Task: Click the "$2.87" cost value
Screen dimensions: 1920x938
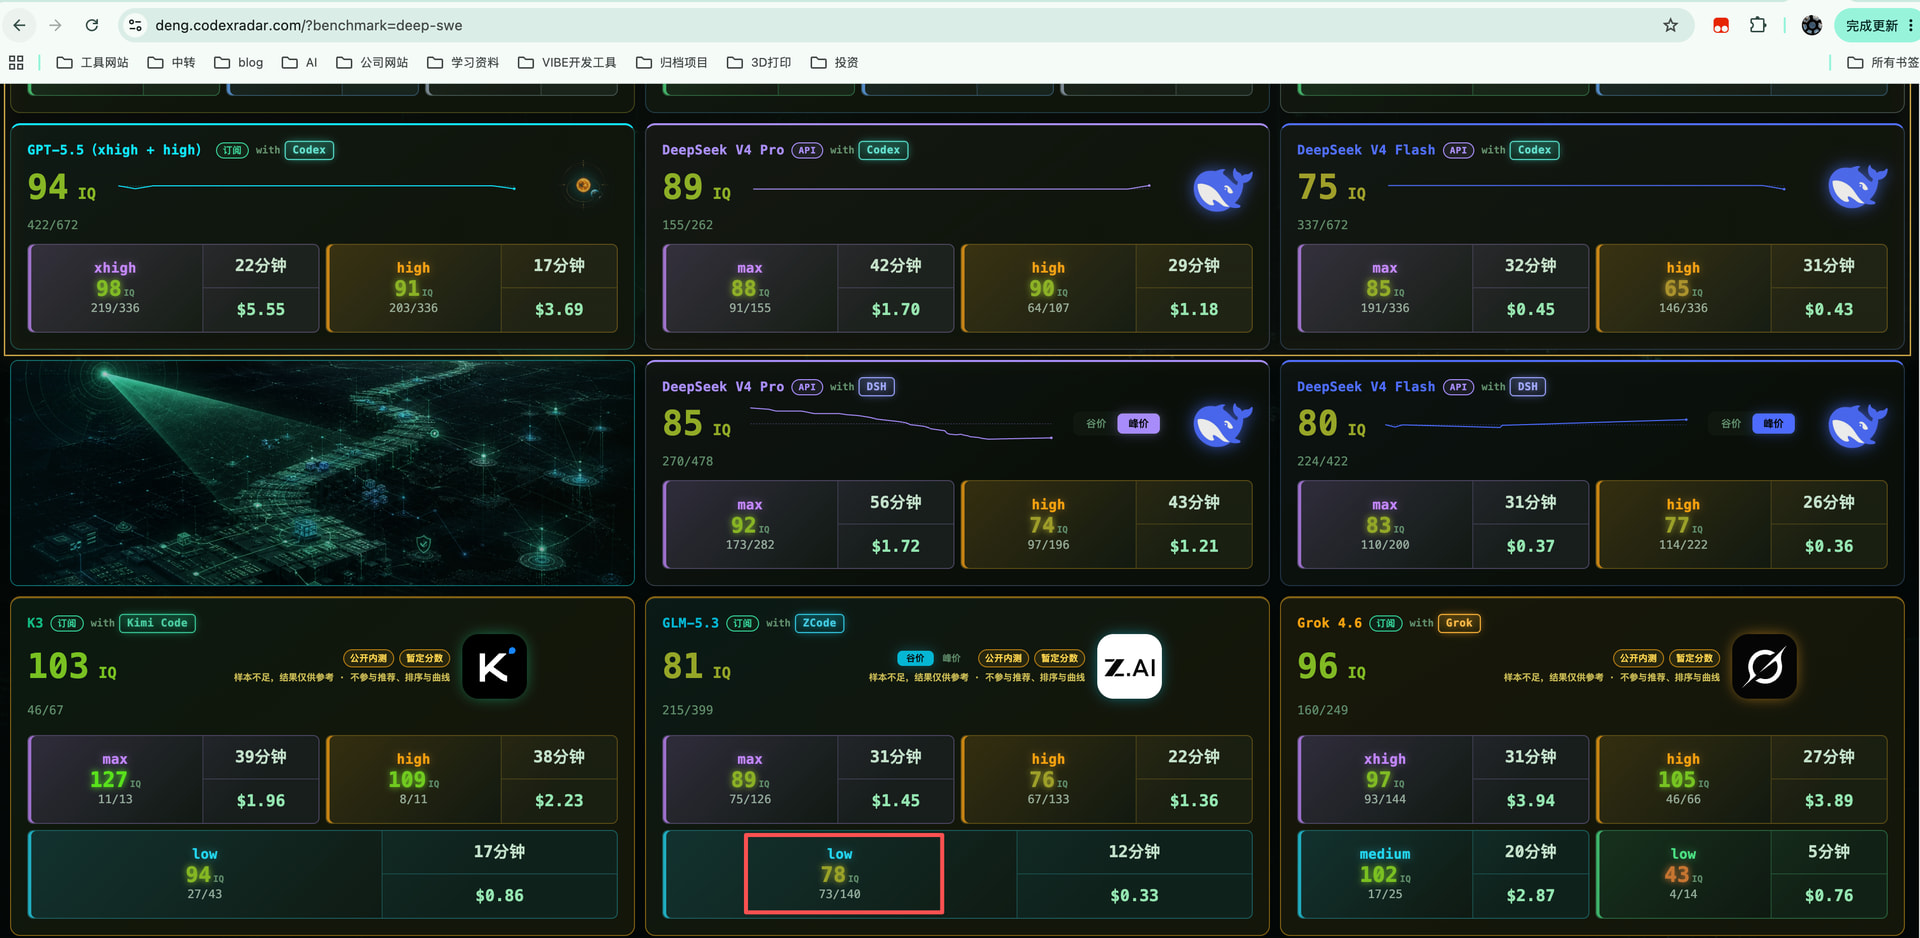Action: [x=1530, y=896]
